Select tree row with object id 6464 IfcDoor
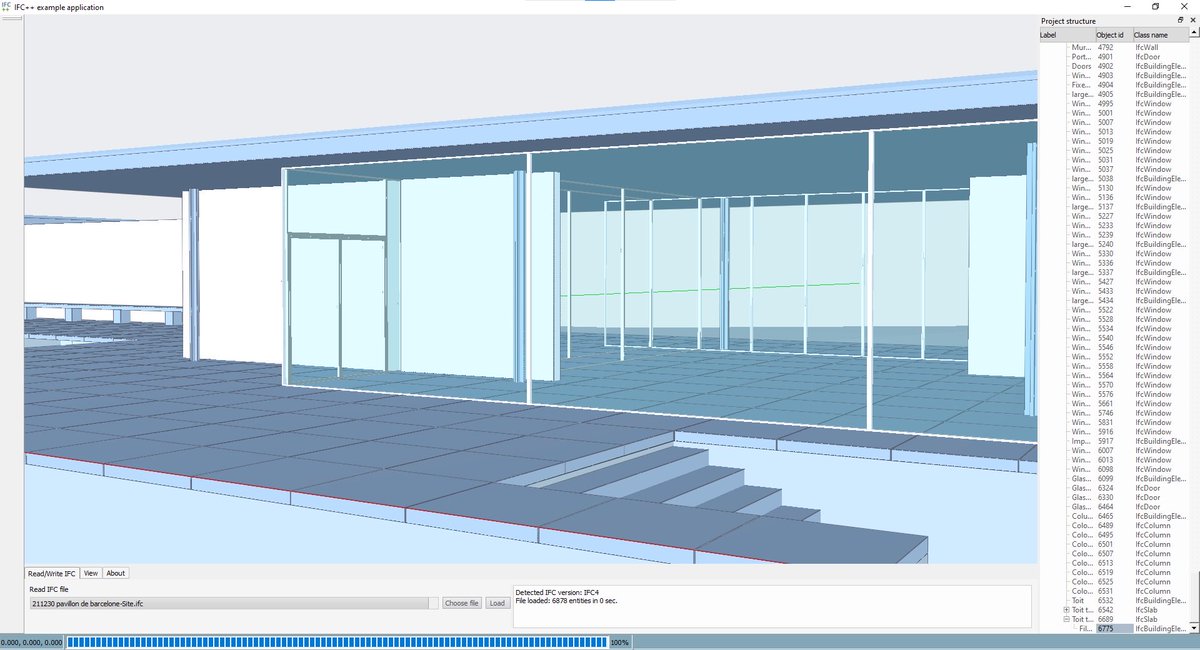 pos(1114,506)
